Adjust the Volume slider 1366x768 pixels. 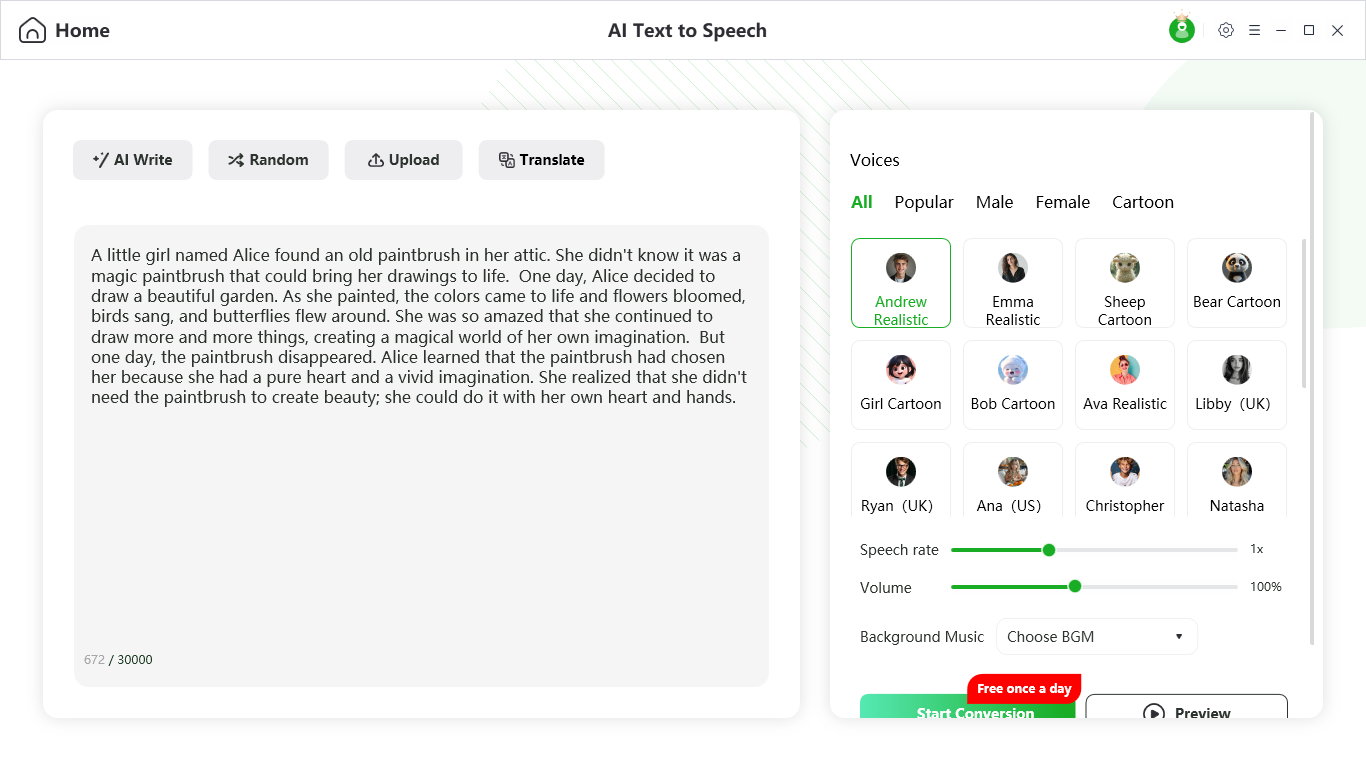[1074, 587]
